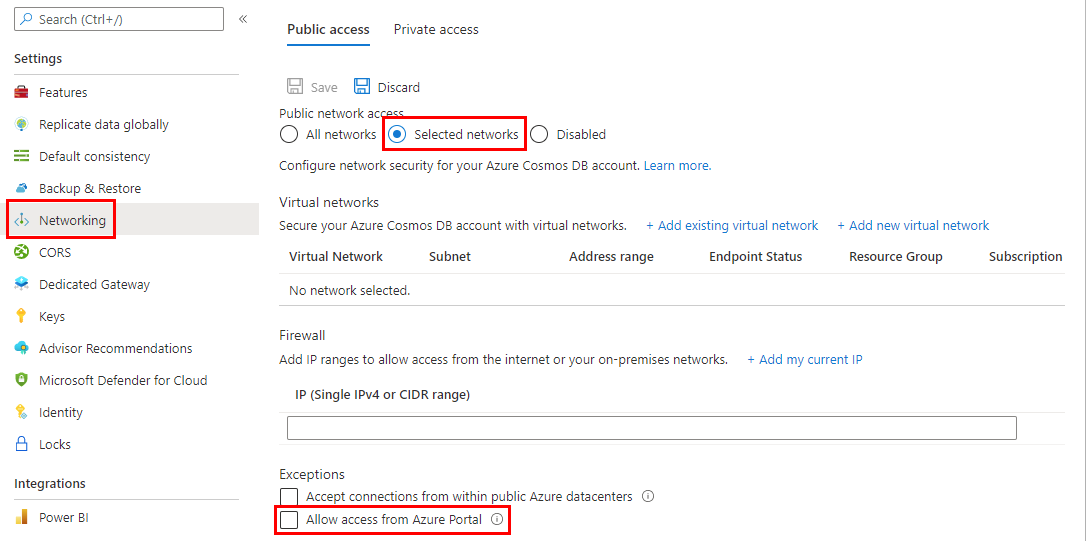Click the Power BI icon

point(22,518)
